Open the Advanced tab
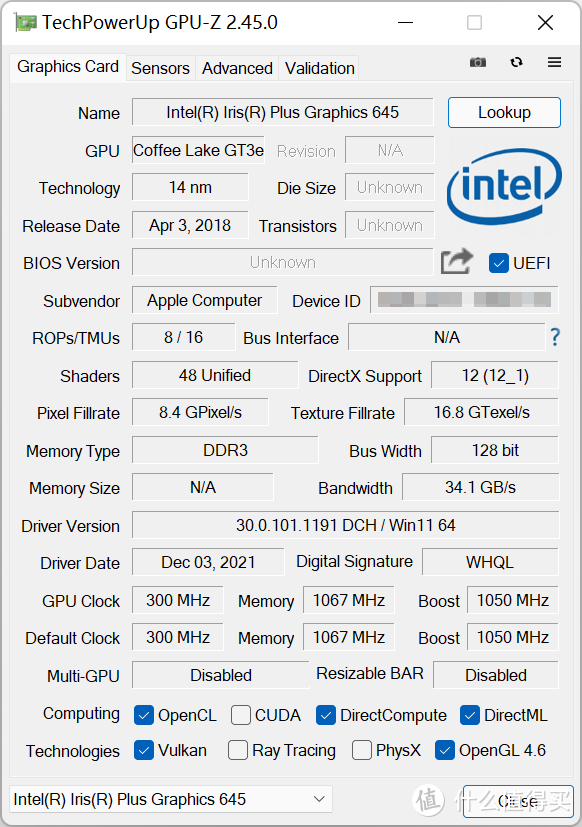The width and height of the screenshot is (582, 827). (237, 68)
